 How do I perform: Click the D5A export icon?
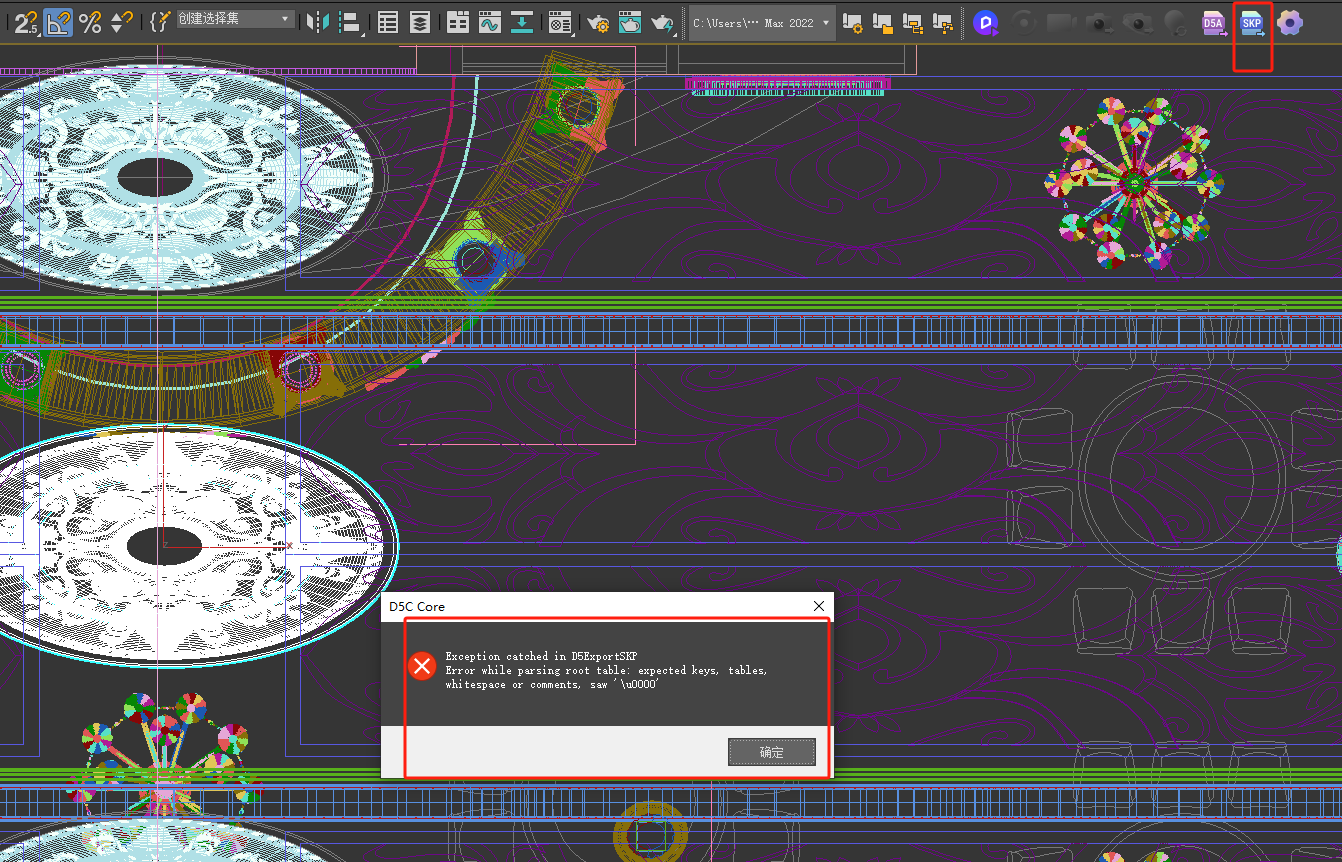click(1214, 21)
